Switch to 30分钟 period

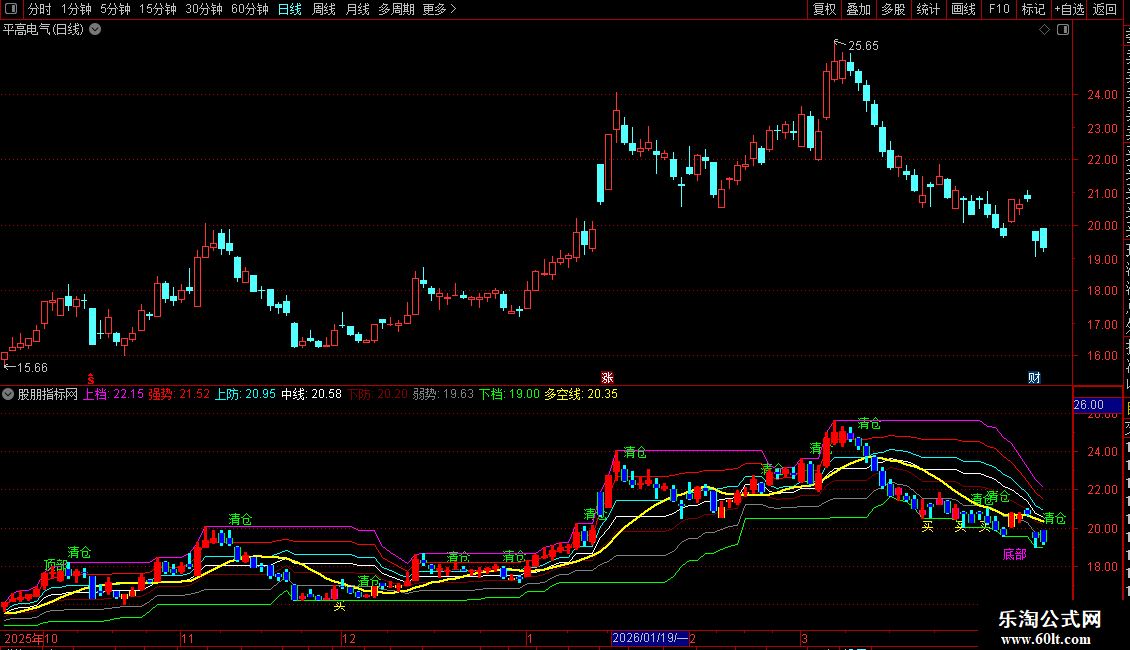pos(204,9)
